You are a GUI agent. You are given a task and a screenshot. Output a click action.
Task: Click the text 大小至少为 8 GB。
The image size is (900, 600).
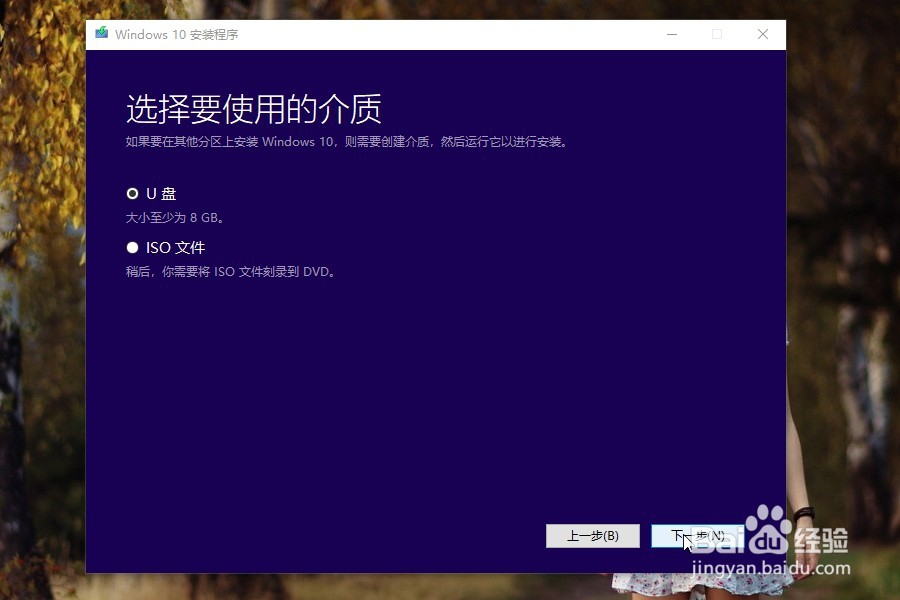pyautogui.click(x=175, y=218)
